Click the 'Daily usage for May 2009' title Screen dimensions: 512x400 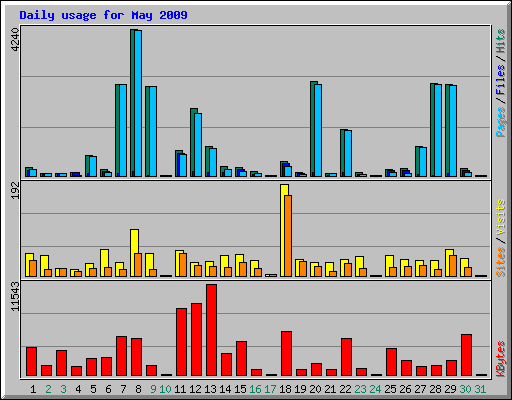103,15
